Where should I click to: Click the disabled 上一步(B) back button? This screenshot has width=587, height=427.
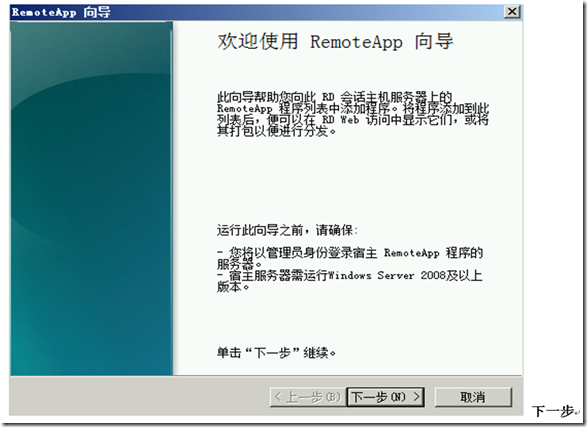[x=308, y=397]
